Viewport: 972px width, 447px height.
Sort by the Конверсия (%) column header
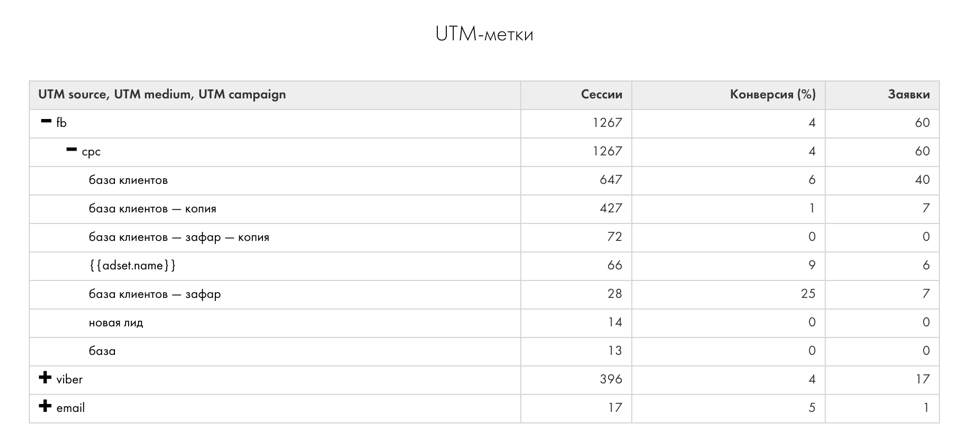[x=772, y=95]
